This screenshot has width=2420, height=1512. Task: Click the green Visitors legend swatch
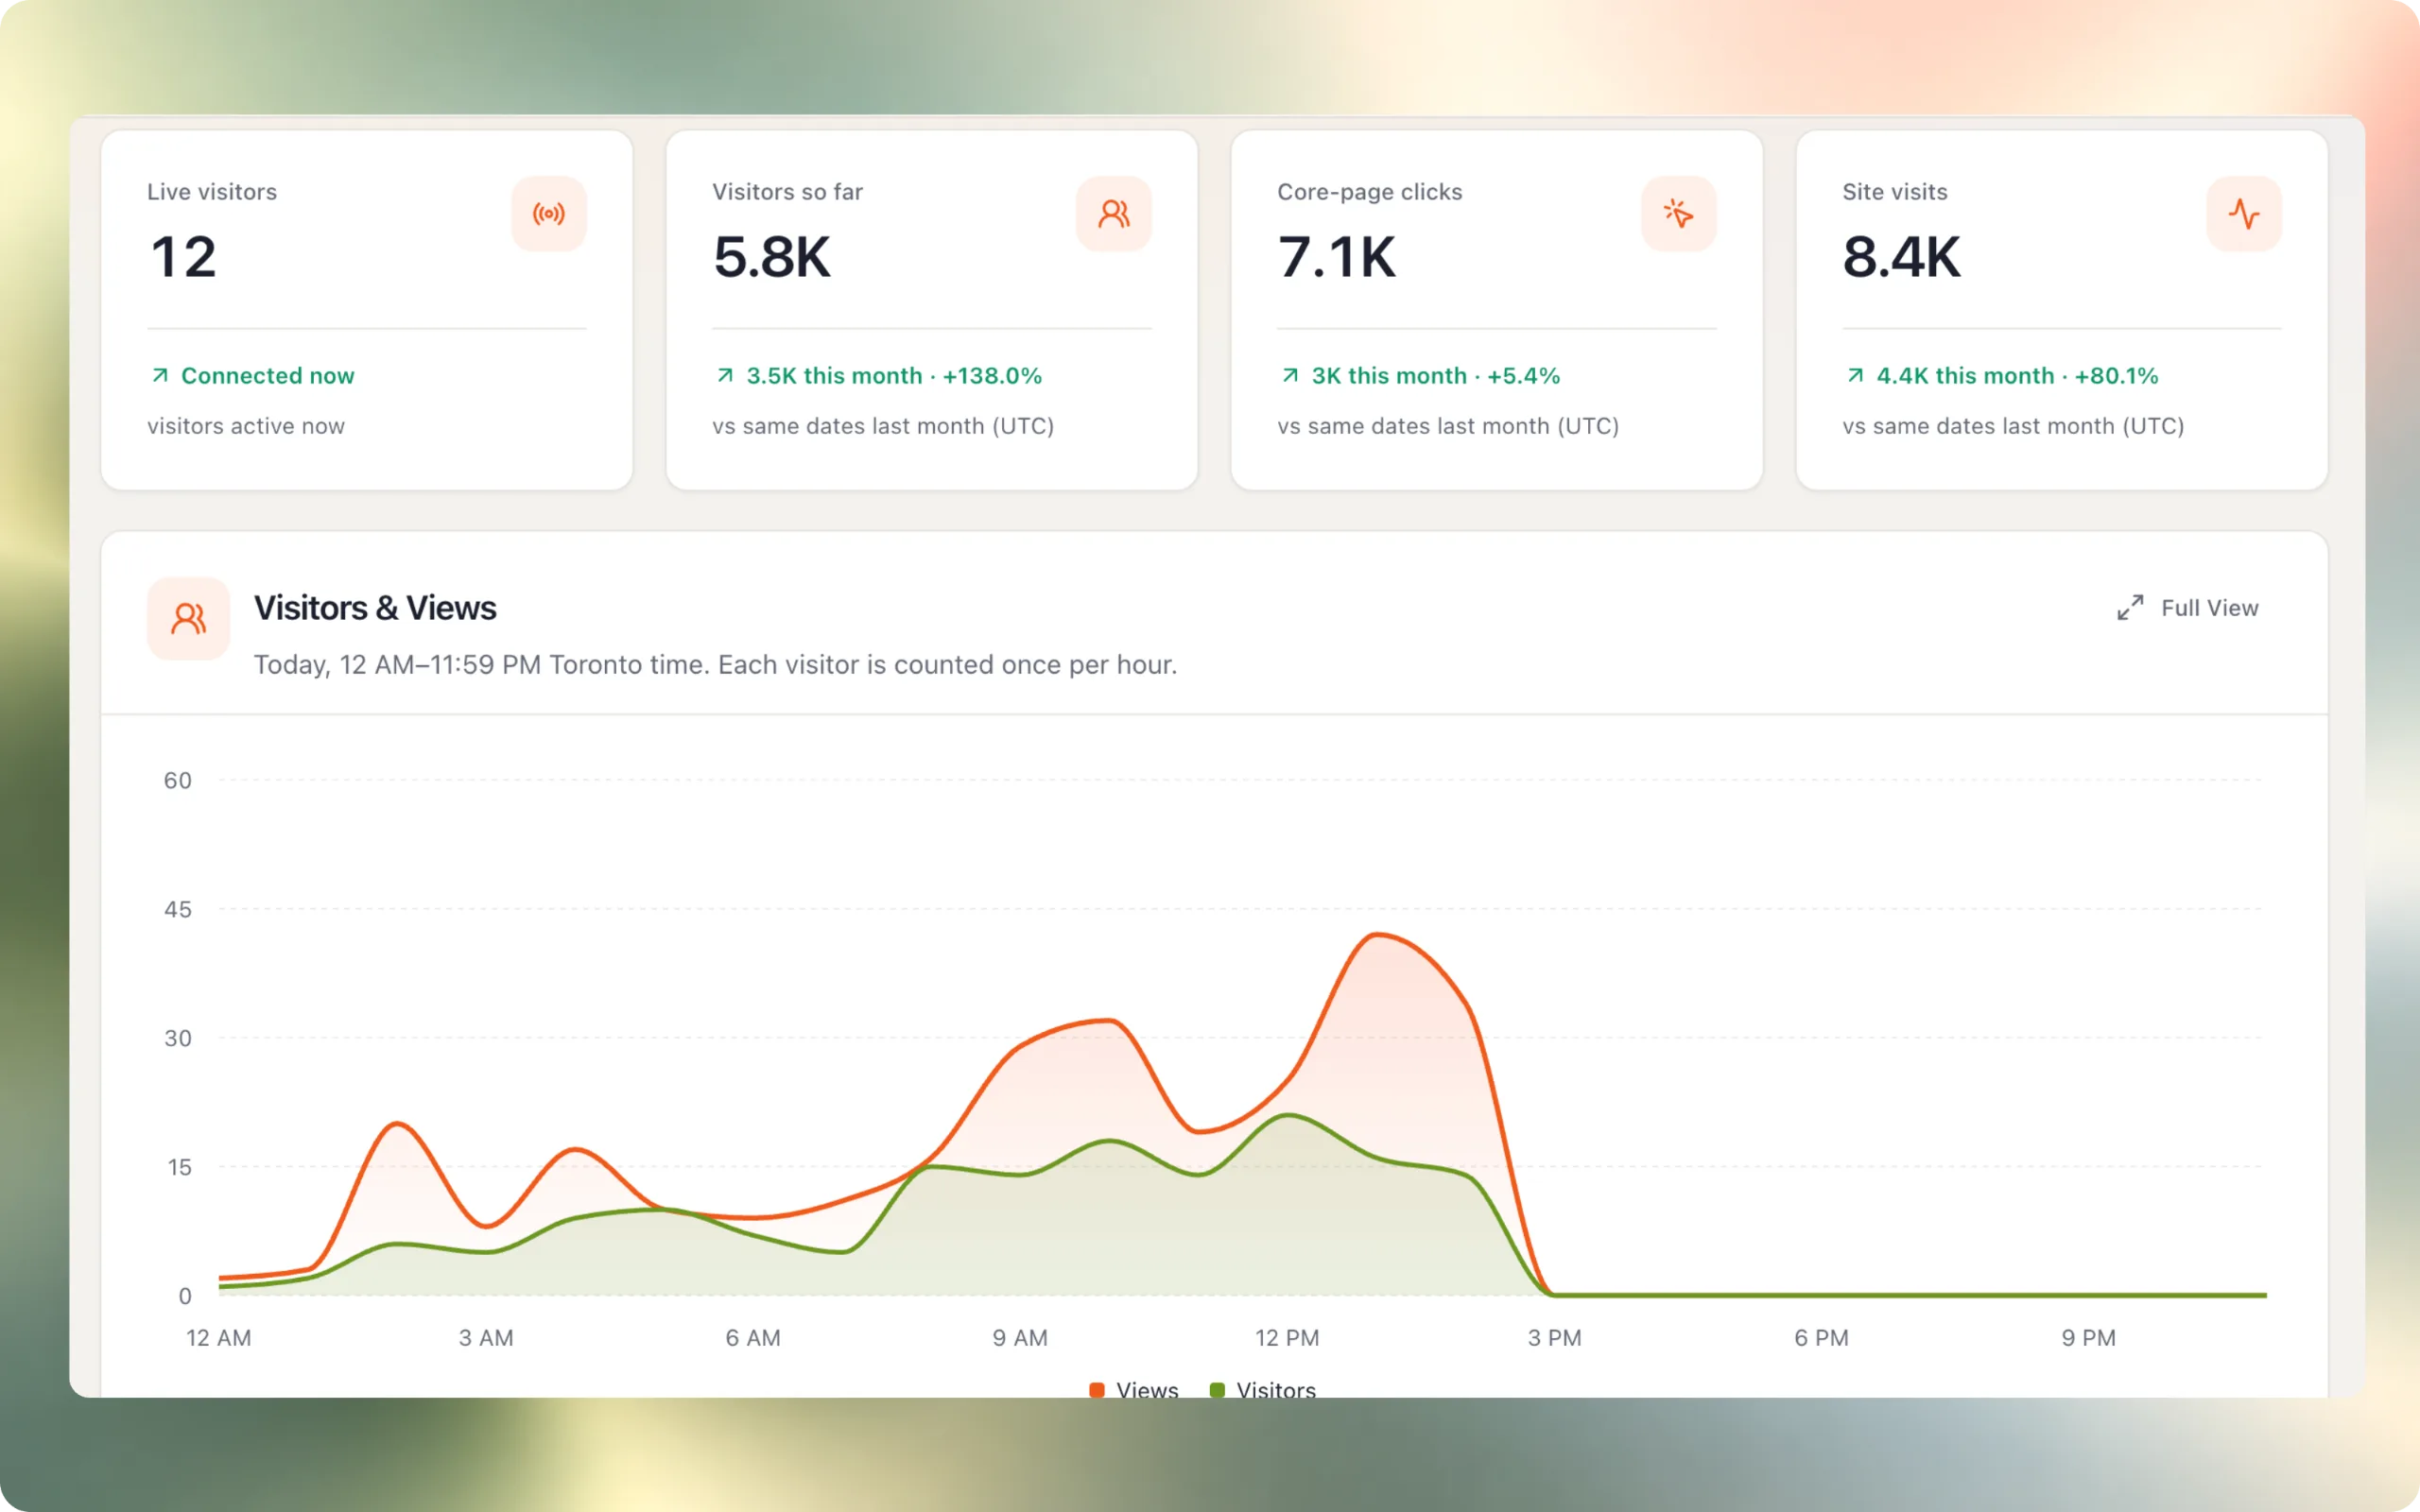1217,1390
